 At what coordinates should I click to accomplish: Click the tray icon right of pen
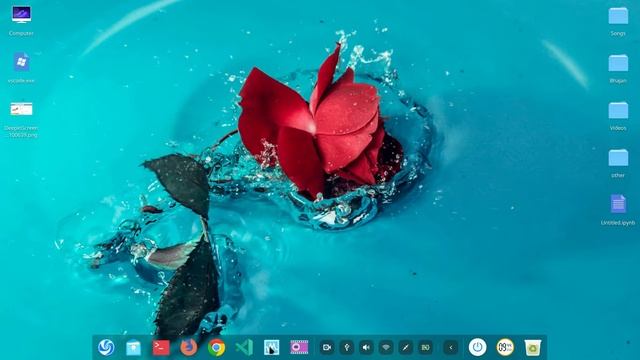[425, 347]
